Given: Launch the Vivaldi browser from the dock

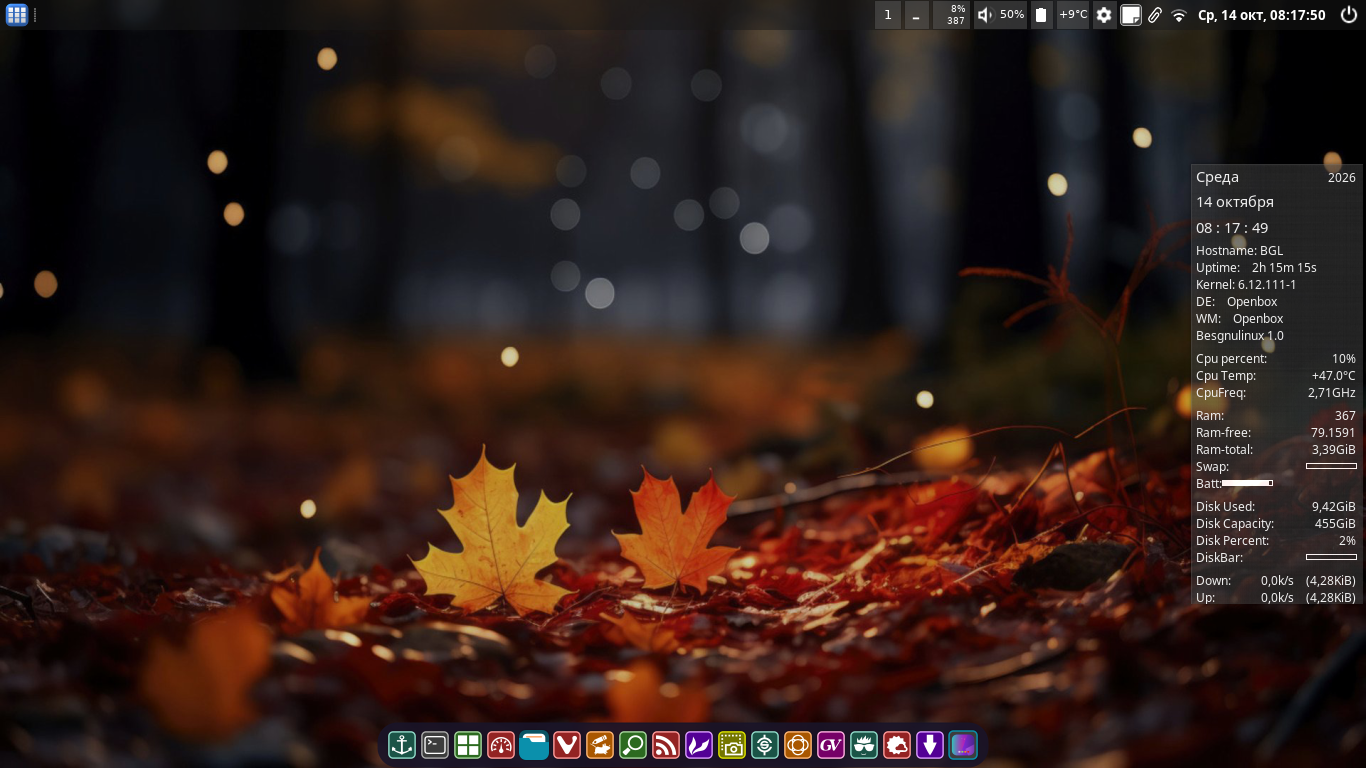Looking at the screenshot, I should pyautogui.click(x=567, y=745).
